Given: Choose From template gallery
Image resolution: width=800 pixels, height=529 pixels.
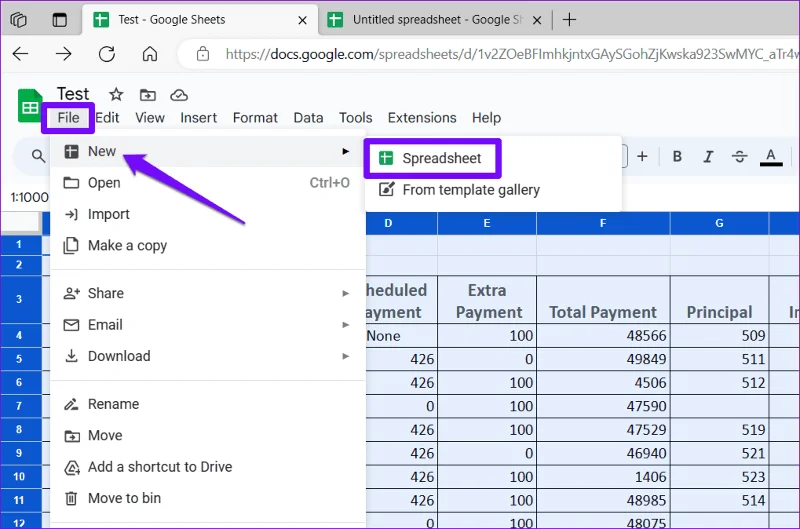Looking at the screenshot, I should coord(493,190).
